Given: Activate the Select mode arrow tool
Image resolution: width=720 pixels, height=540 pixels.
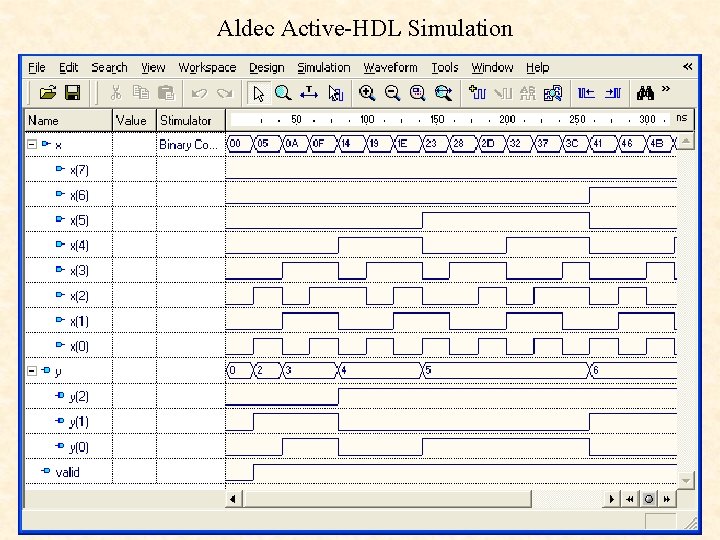Looking at the screenshot, I should click(259, 93).
